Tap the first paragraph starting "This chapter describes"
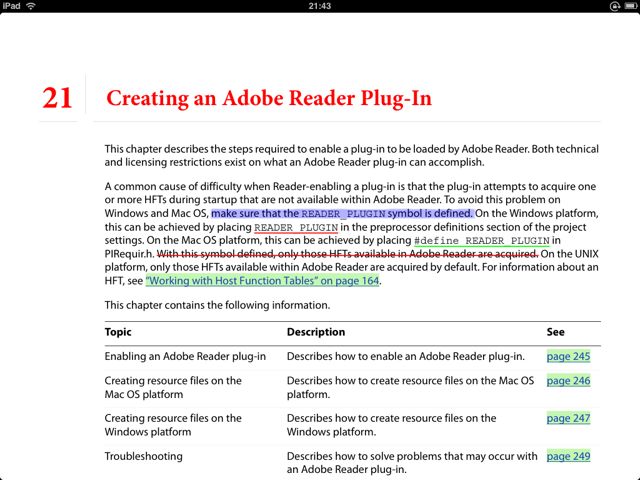The image size is (640, 480). click(x=351, y=156)
